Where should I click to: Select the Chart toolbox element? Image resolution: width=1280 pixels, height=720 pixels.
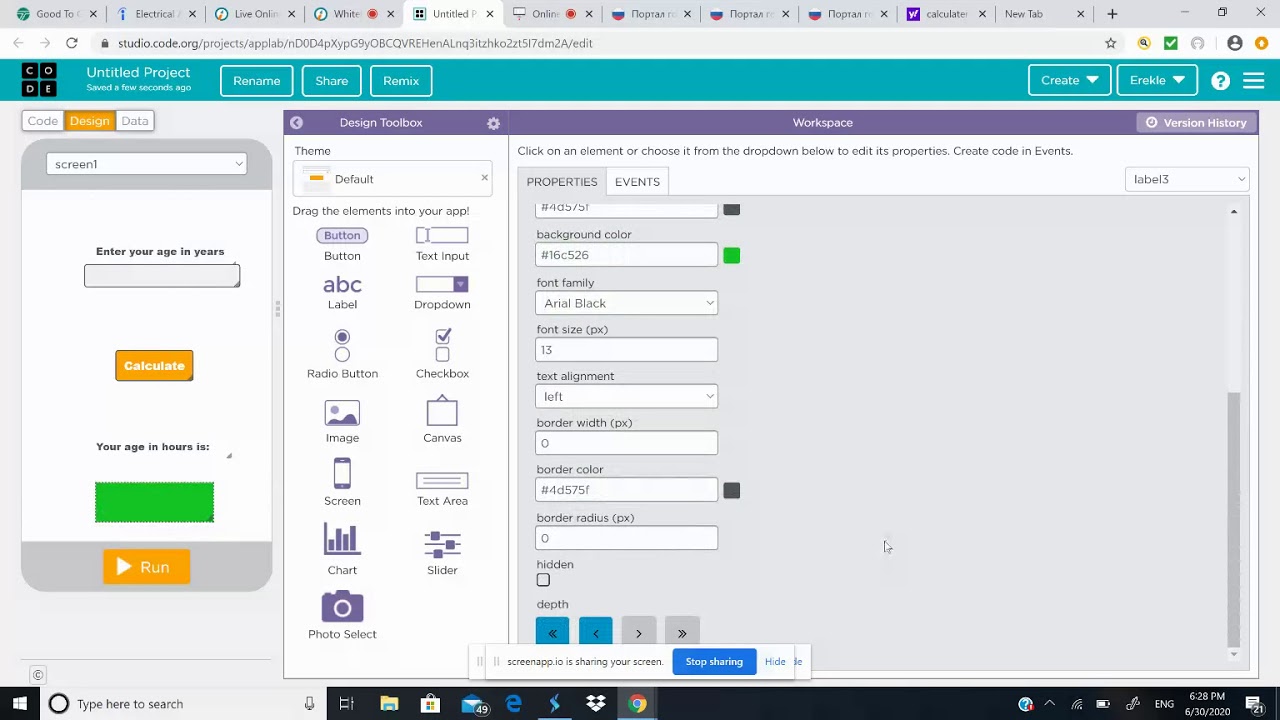pos(342,550)
